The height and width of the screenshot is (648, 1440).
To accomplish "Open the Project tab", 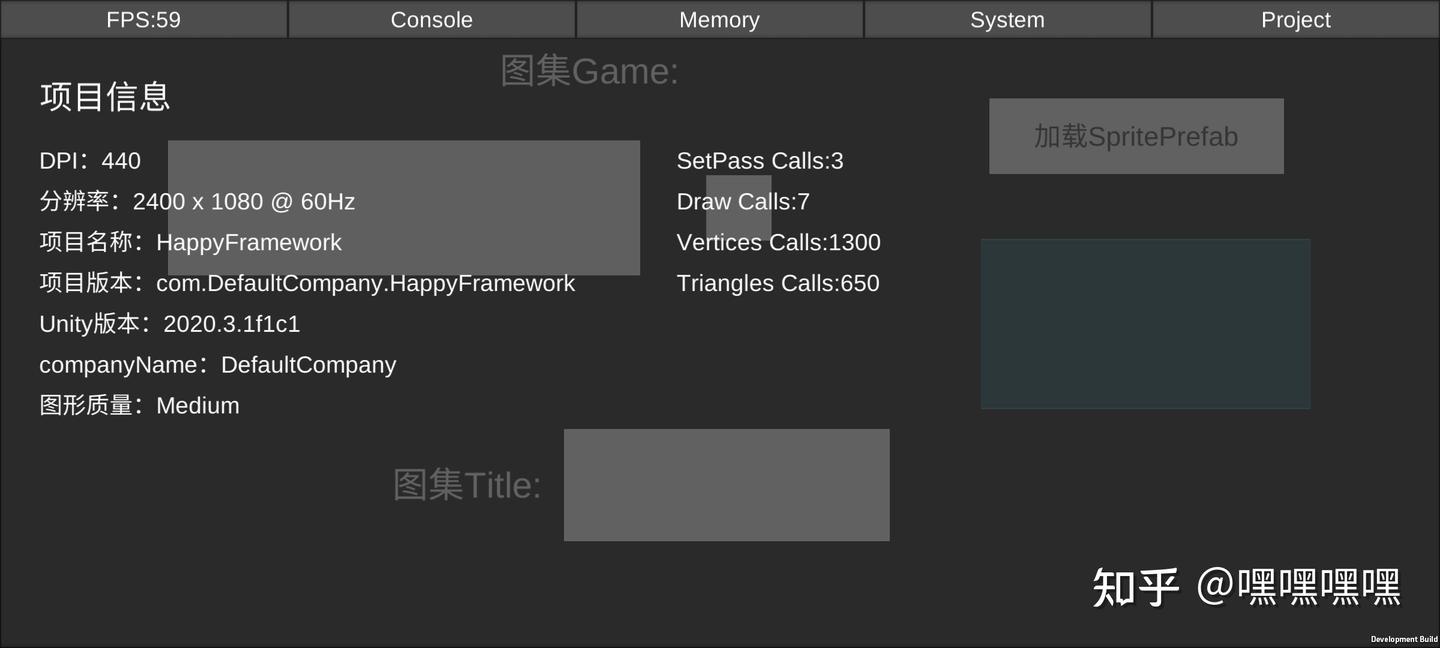I will (x=1295, y=19).
